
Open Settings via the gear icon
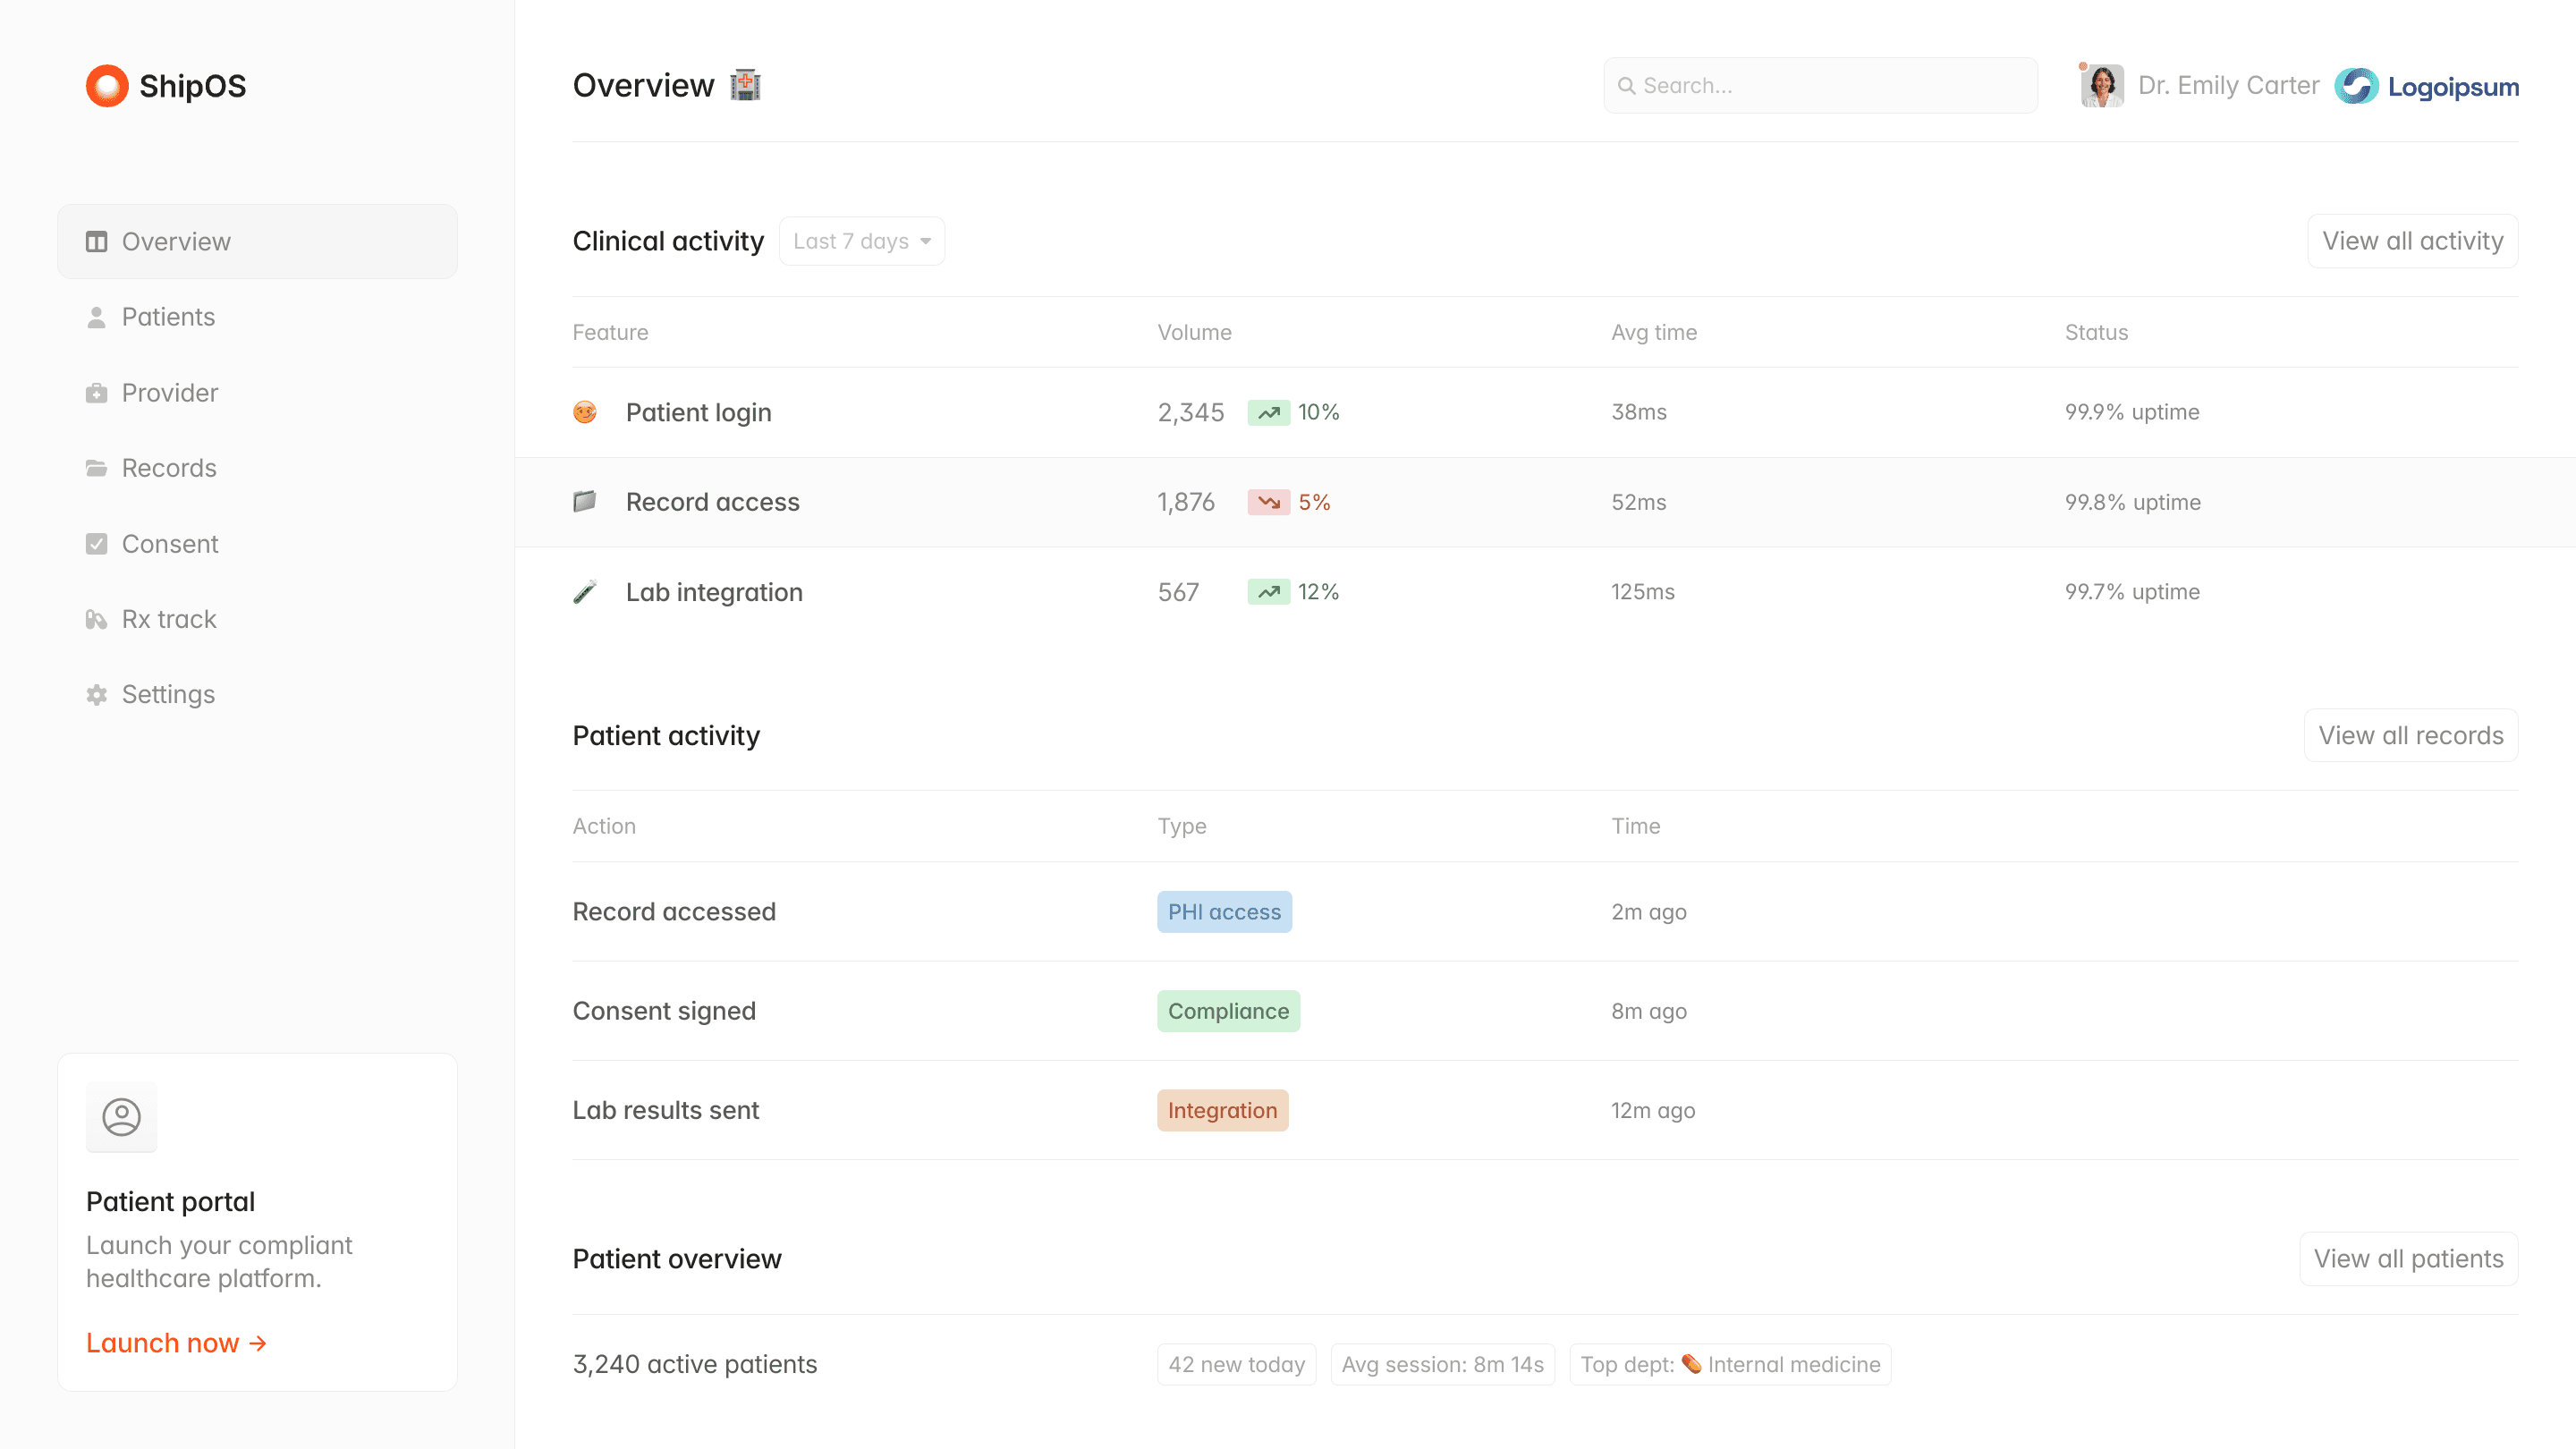[97, 694]
